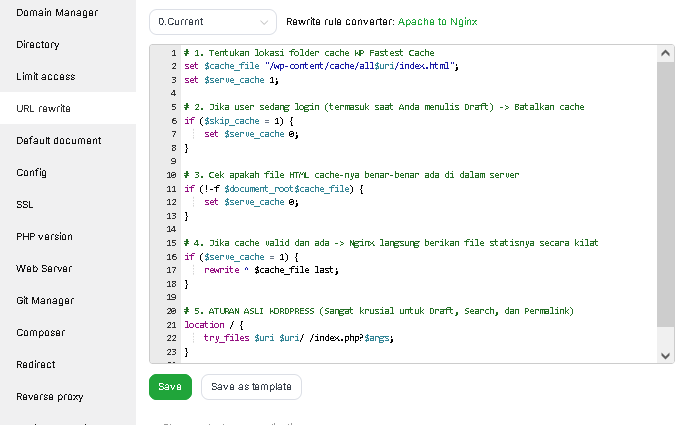Click line number 9 in the gutter

(173, 161)
